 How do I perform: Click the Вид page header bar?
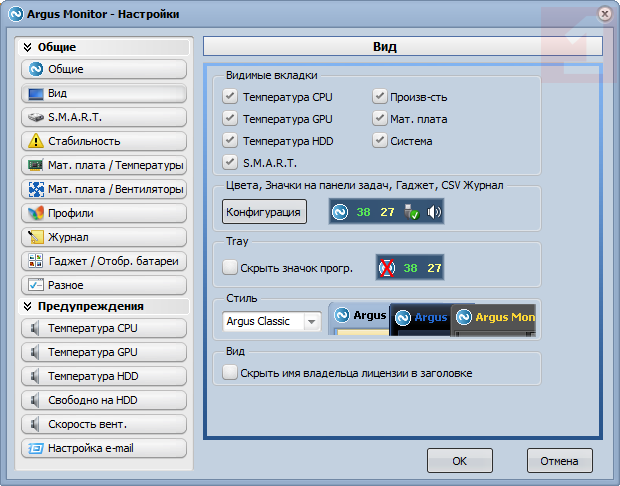click(x=403, y=46)
